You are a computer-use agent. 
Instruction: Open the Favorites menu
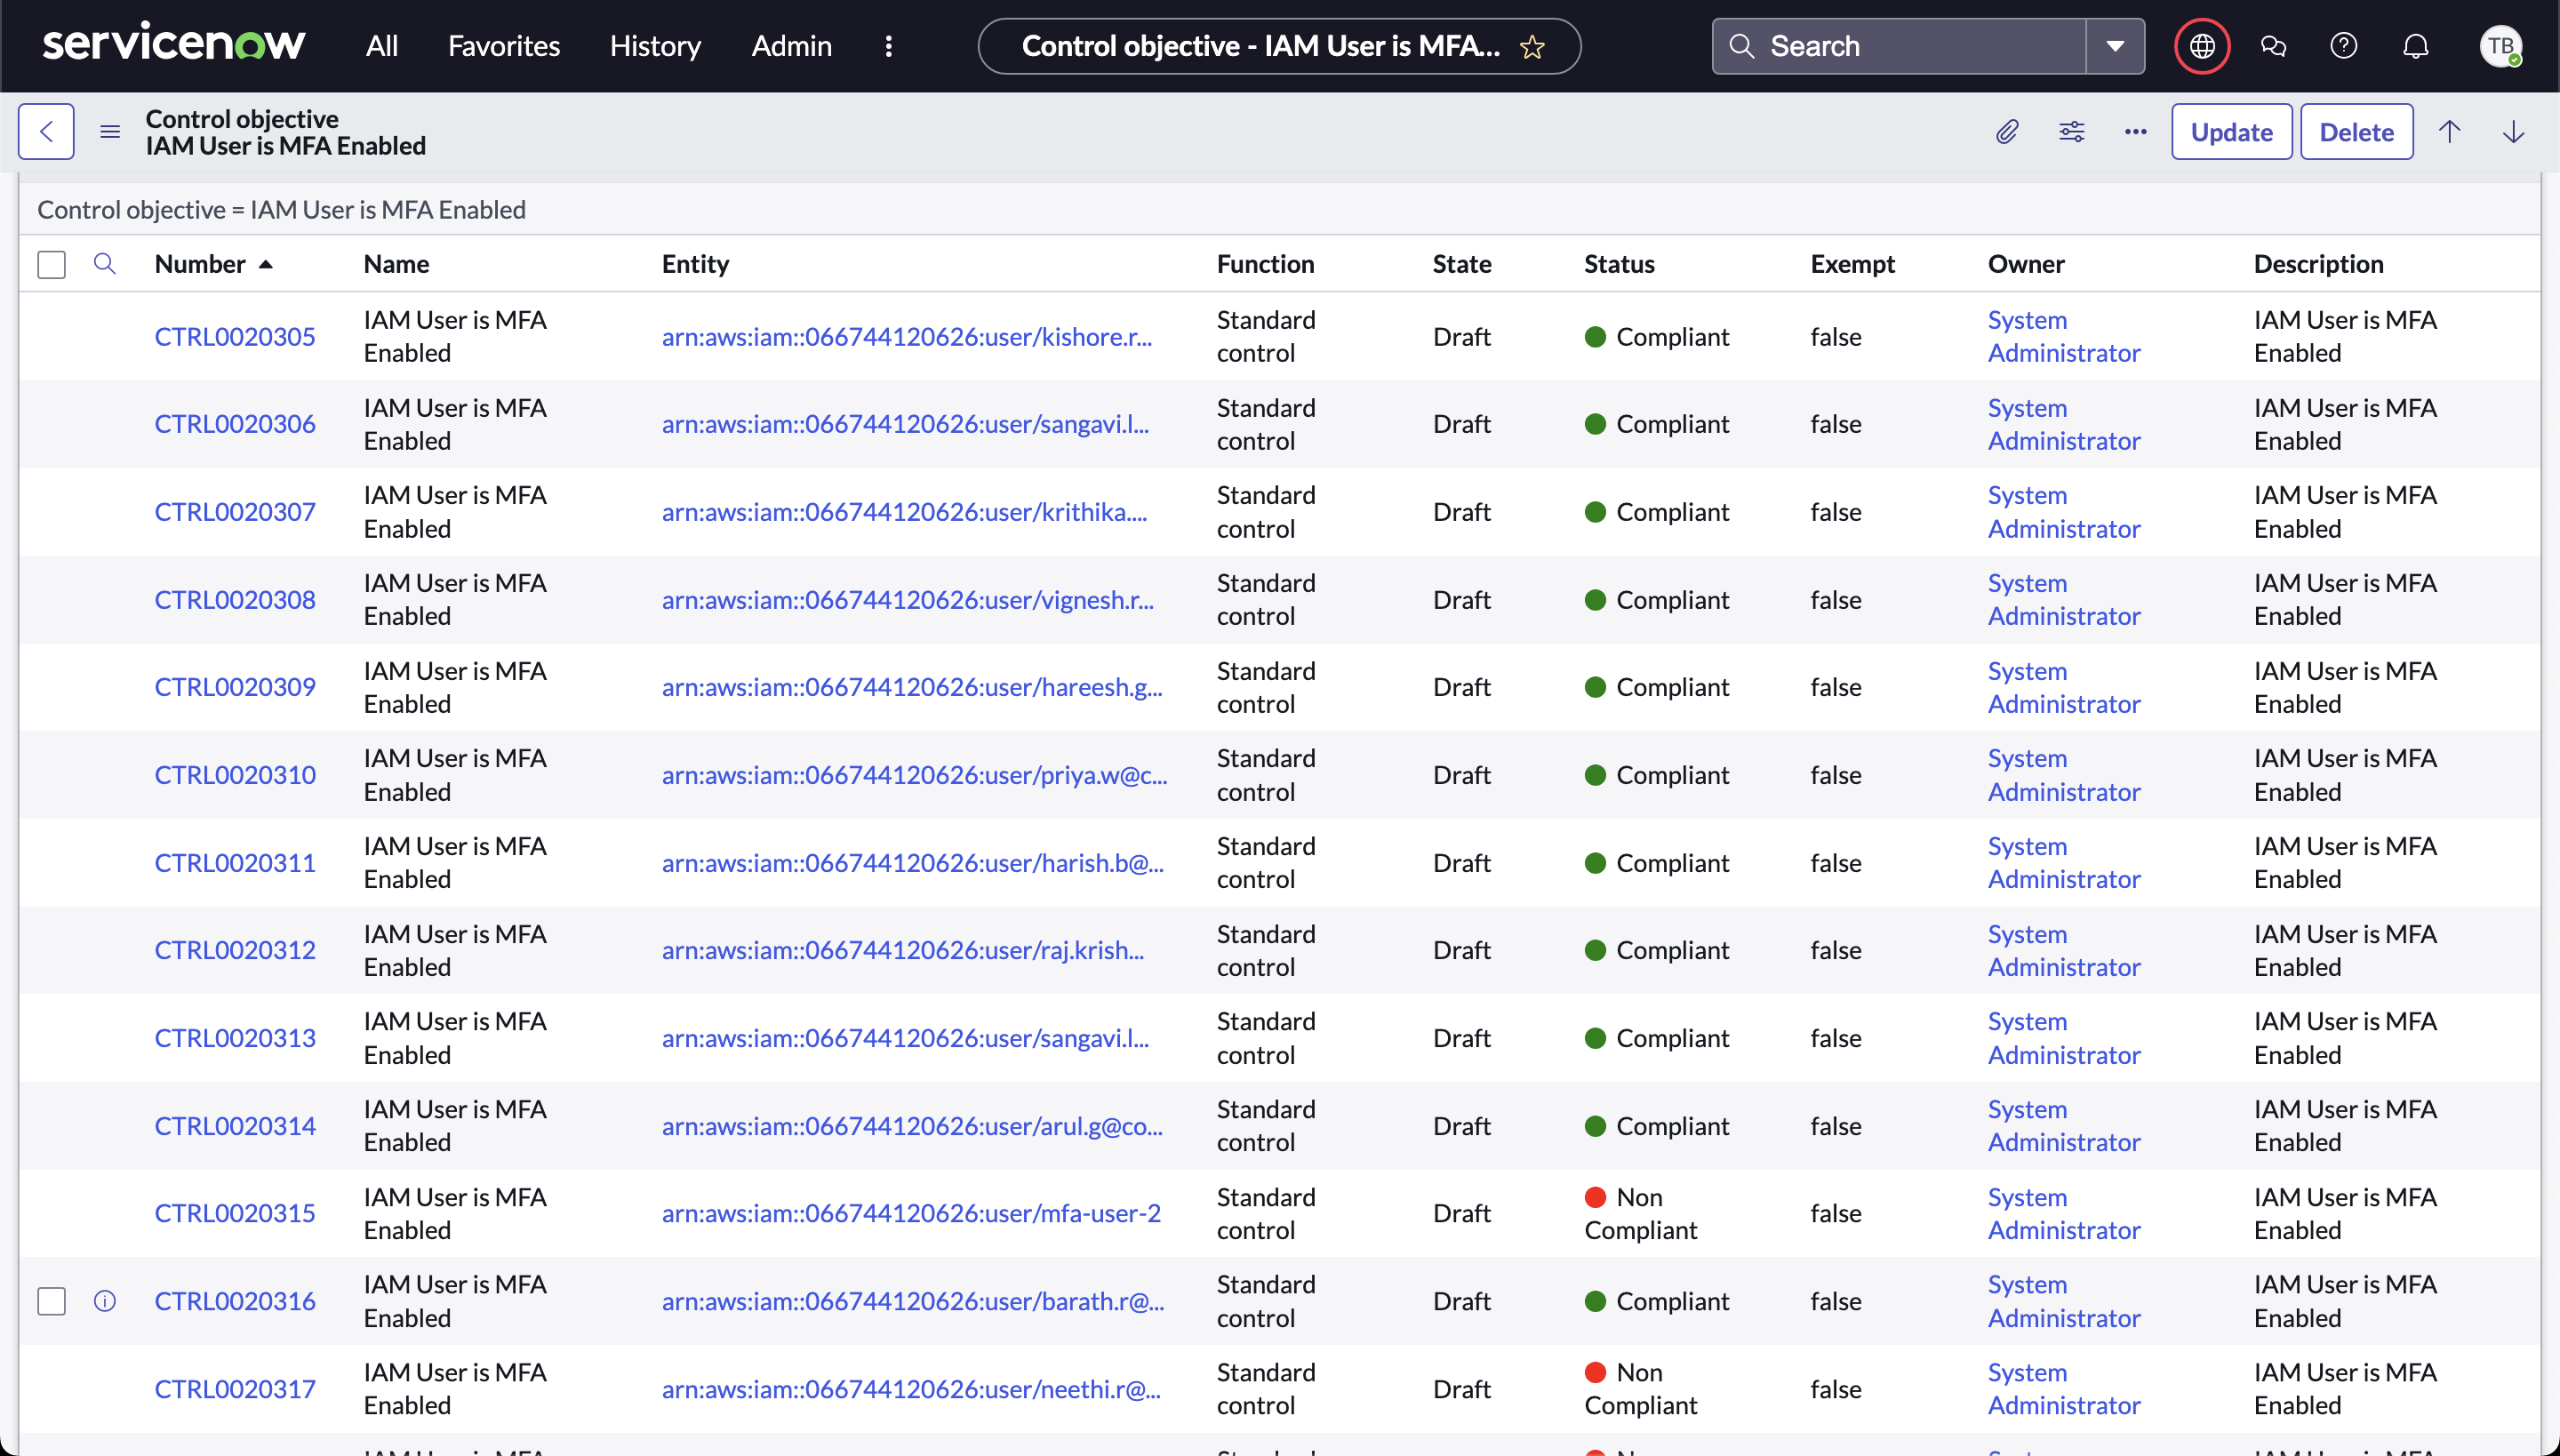coord(503,46)
